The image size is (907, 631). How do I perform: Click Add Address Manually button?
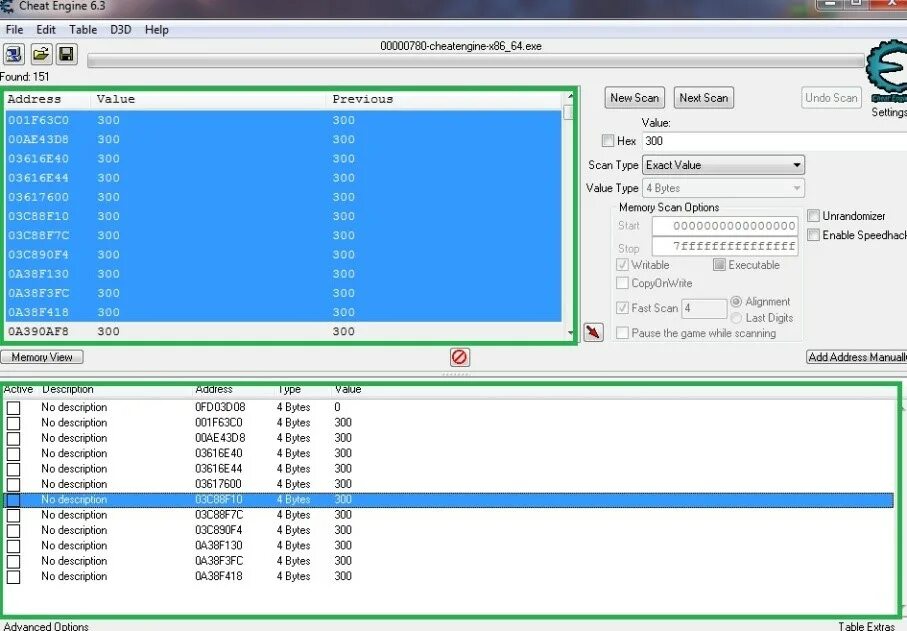point(857,357)
